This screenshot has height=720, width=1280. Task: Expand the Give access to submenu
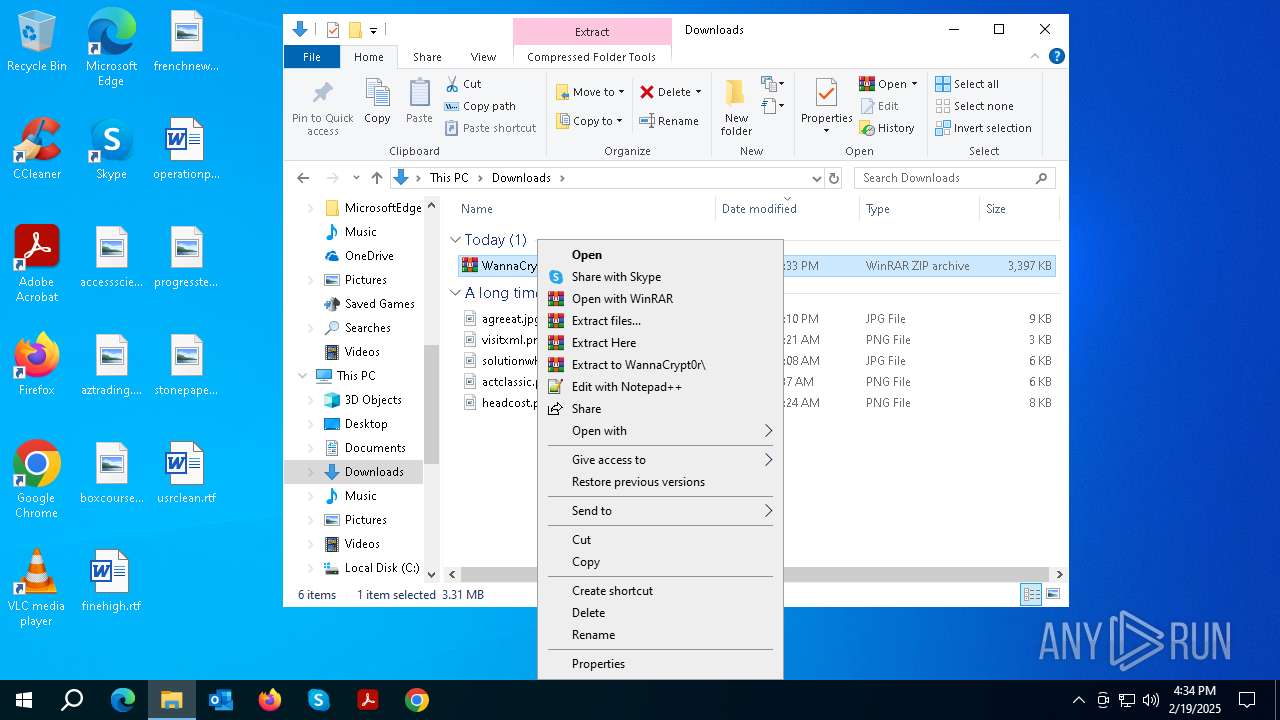pyautogui.click(x=660, y=460)
